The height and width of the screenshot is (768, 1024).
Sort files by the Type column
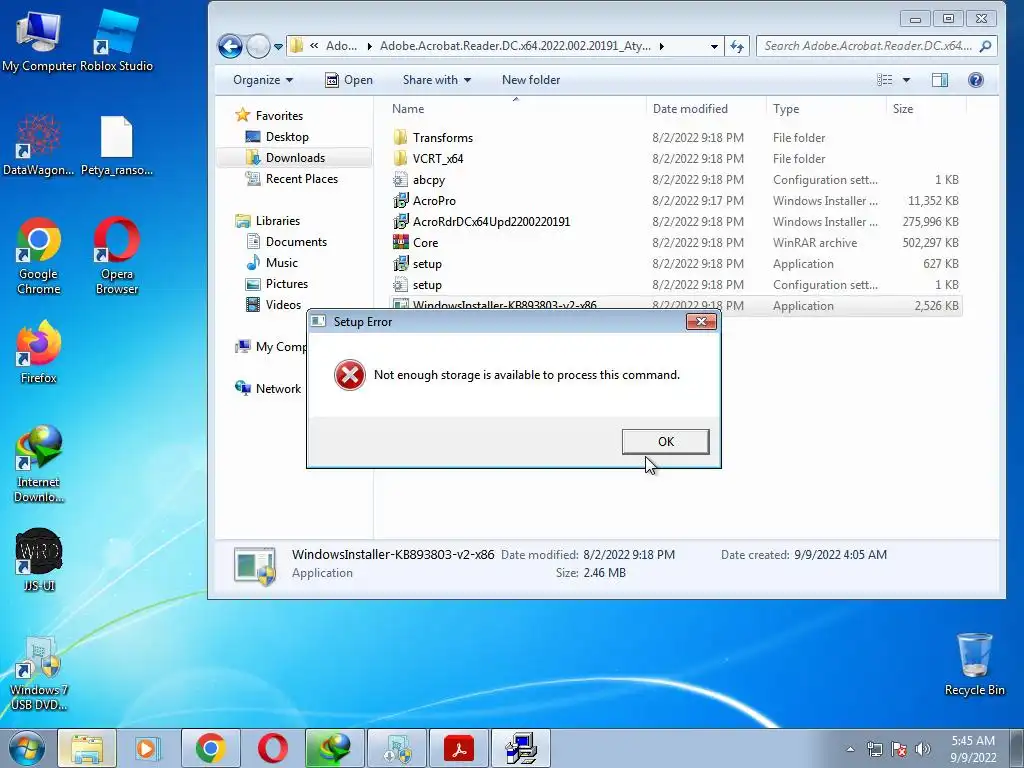(x=826, y=109)
